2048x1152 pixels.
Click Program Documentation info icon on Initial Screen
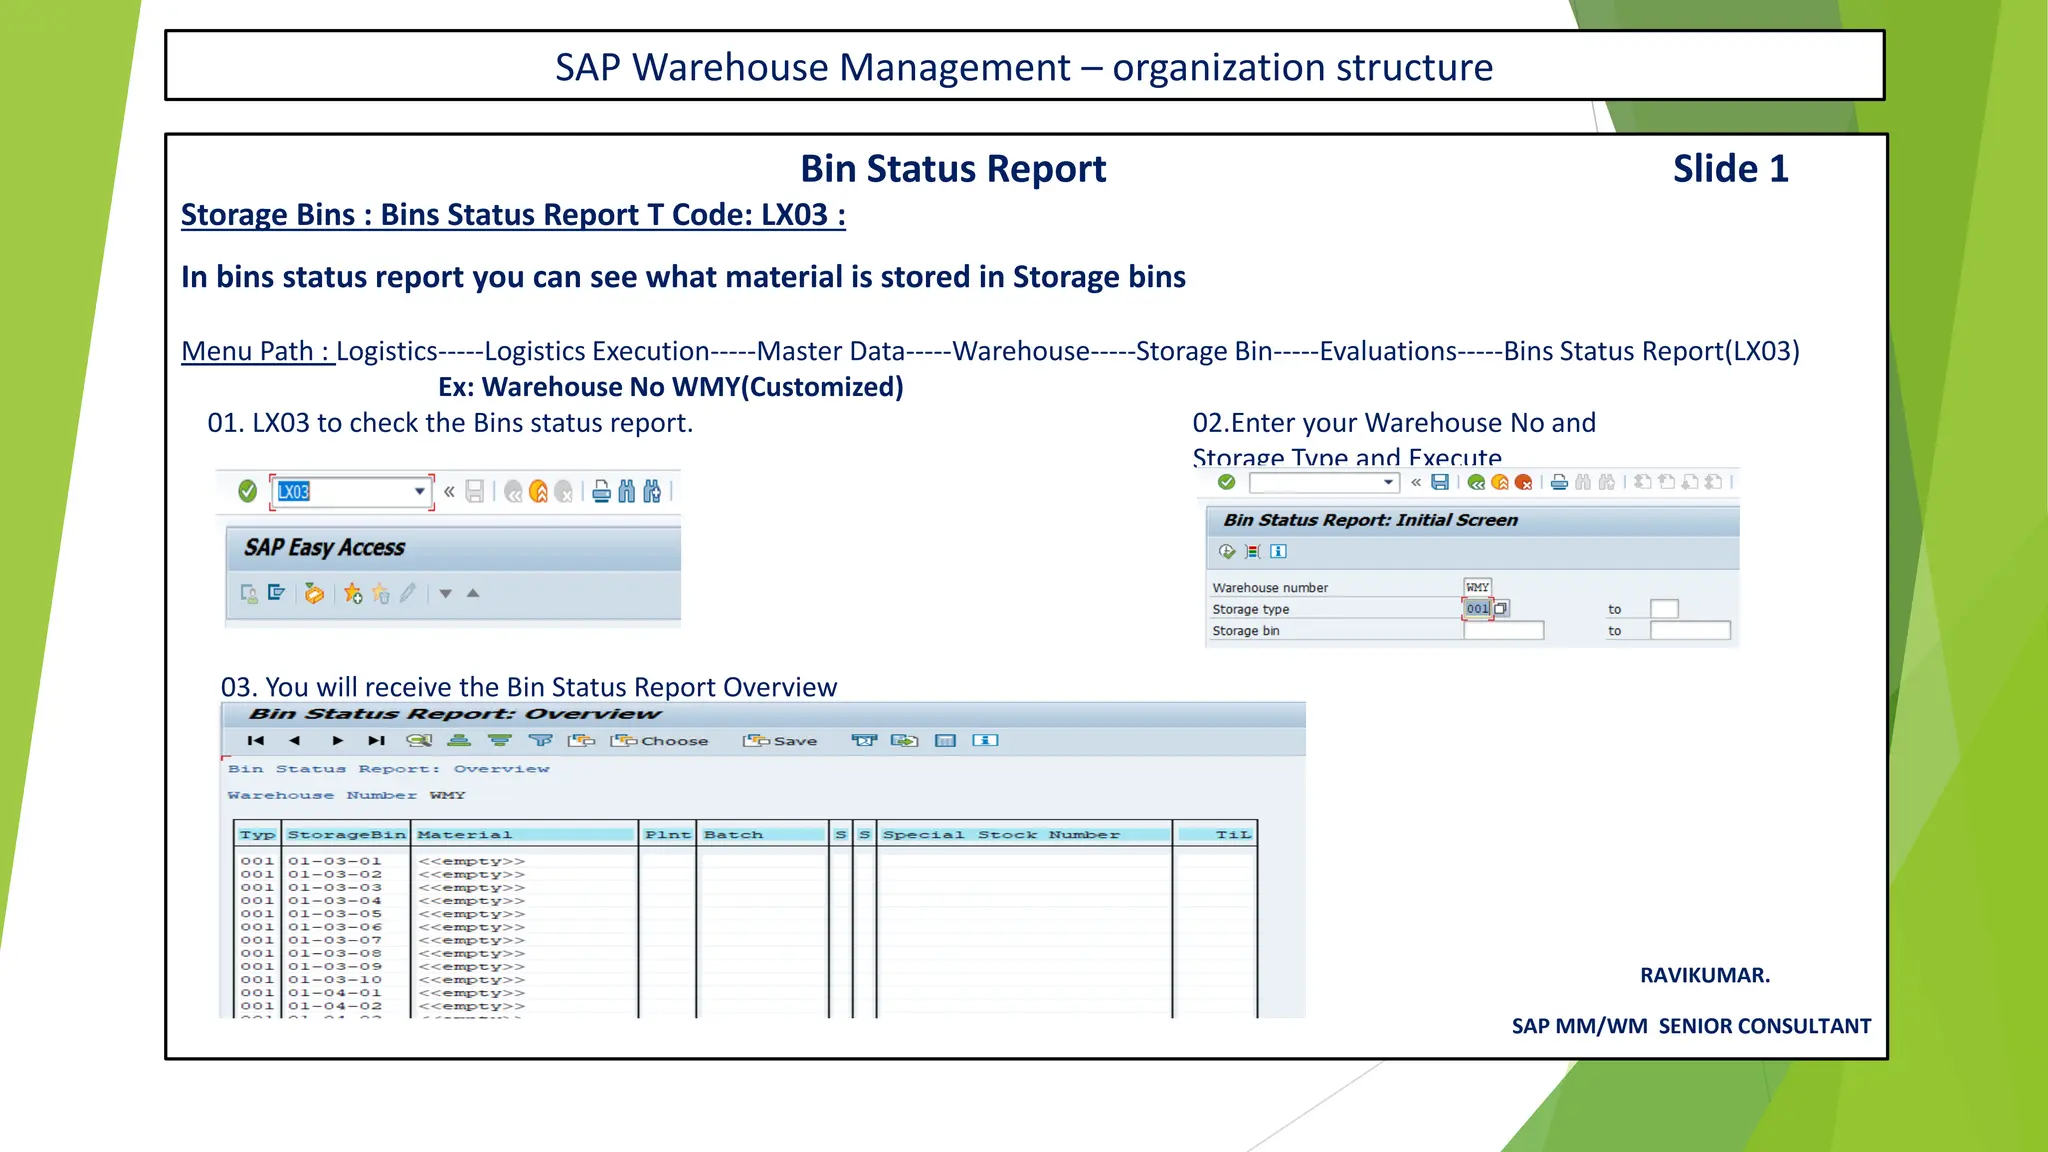(1278, 551)
